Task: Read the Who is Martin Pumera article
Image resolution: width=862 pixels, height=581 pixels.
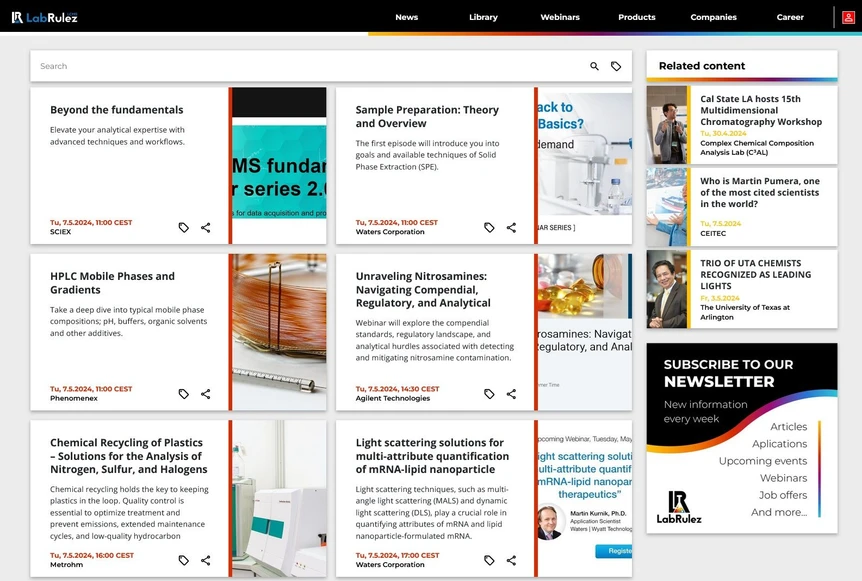Action: [x=759, y=193]
